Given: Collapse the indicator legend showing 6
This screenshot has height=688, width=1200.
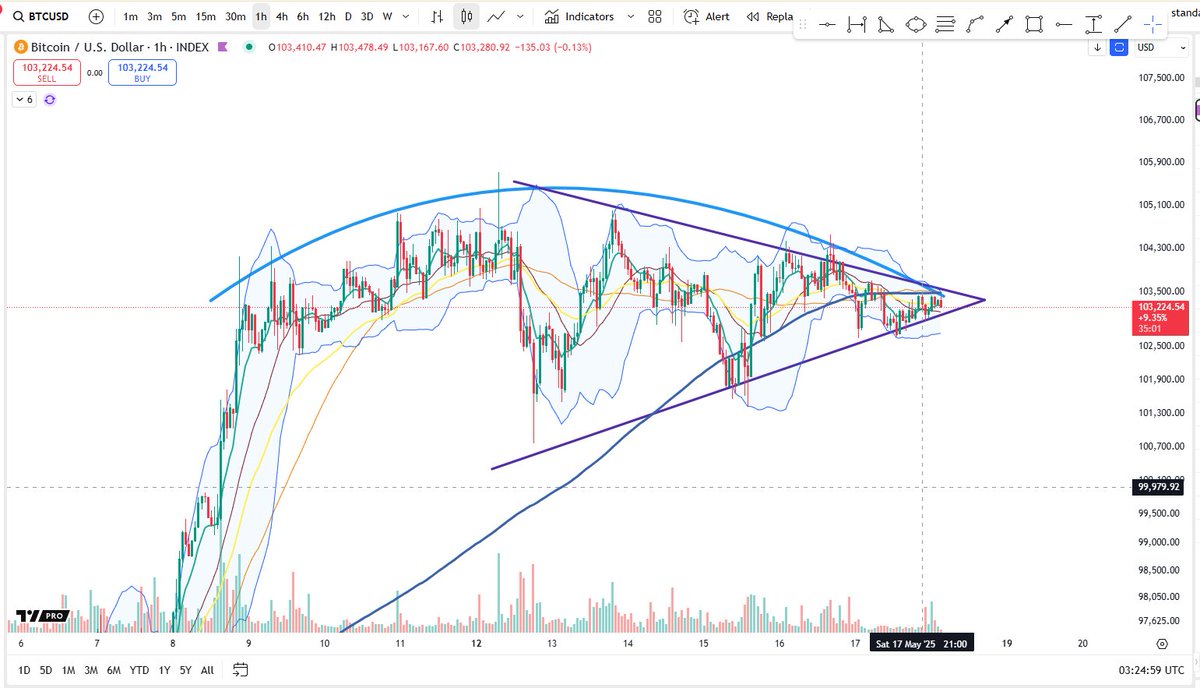Looking at the screenshot, I should tap(25, 99).
